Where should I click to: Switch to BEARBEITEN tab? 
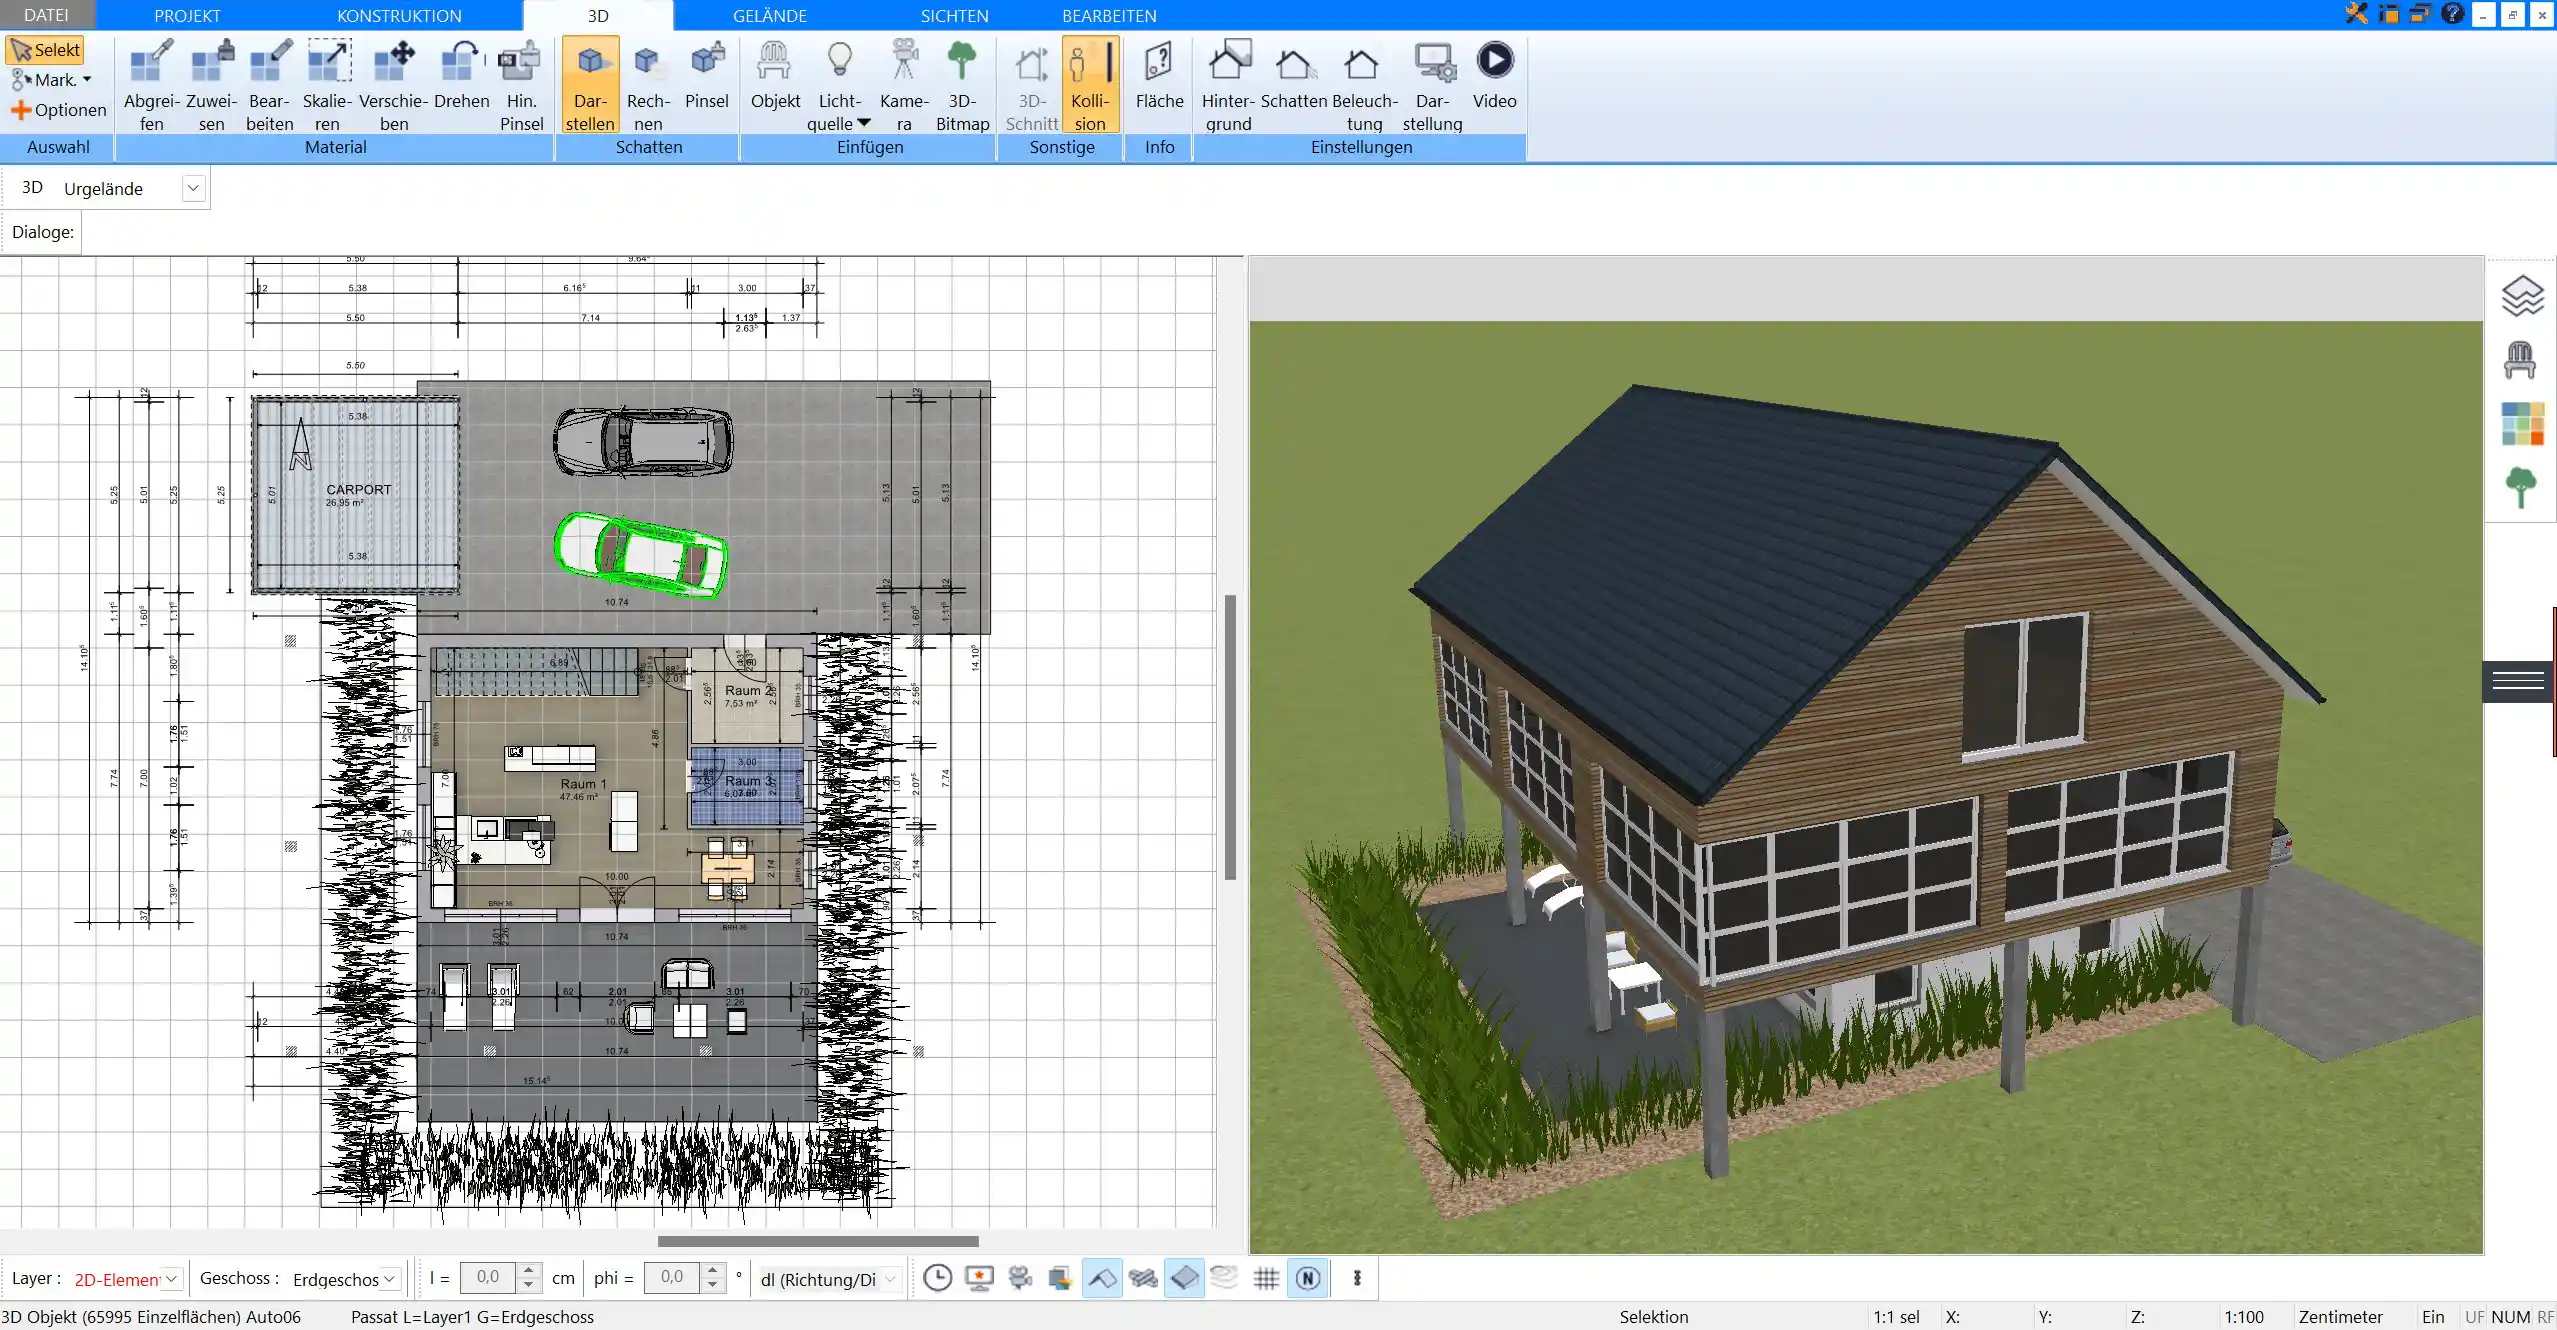click(x=1109, y=15)
